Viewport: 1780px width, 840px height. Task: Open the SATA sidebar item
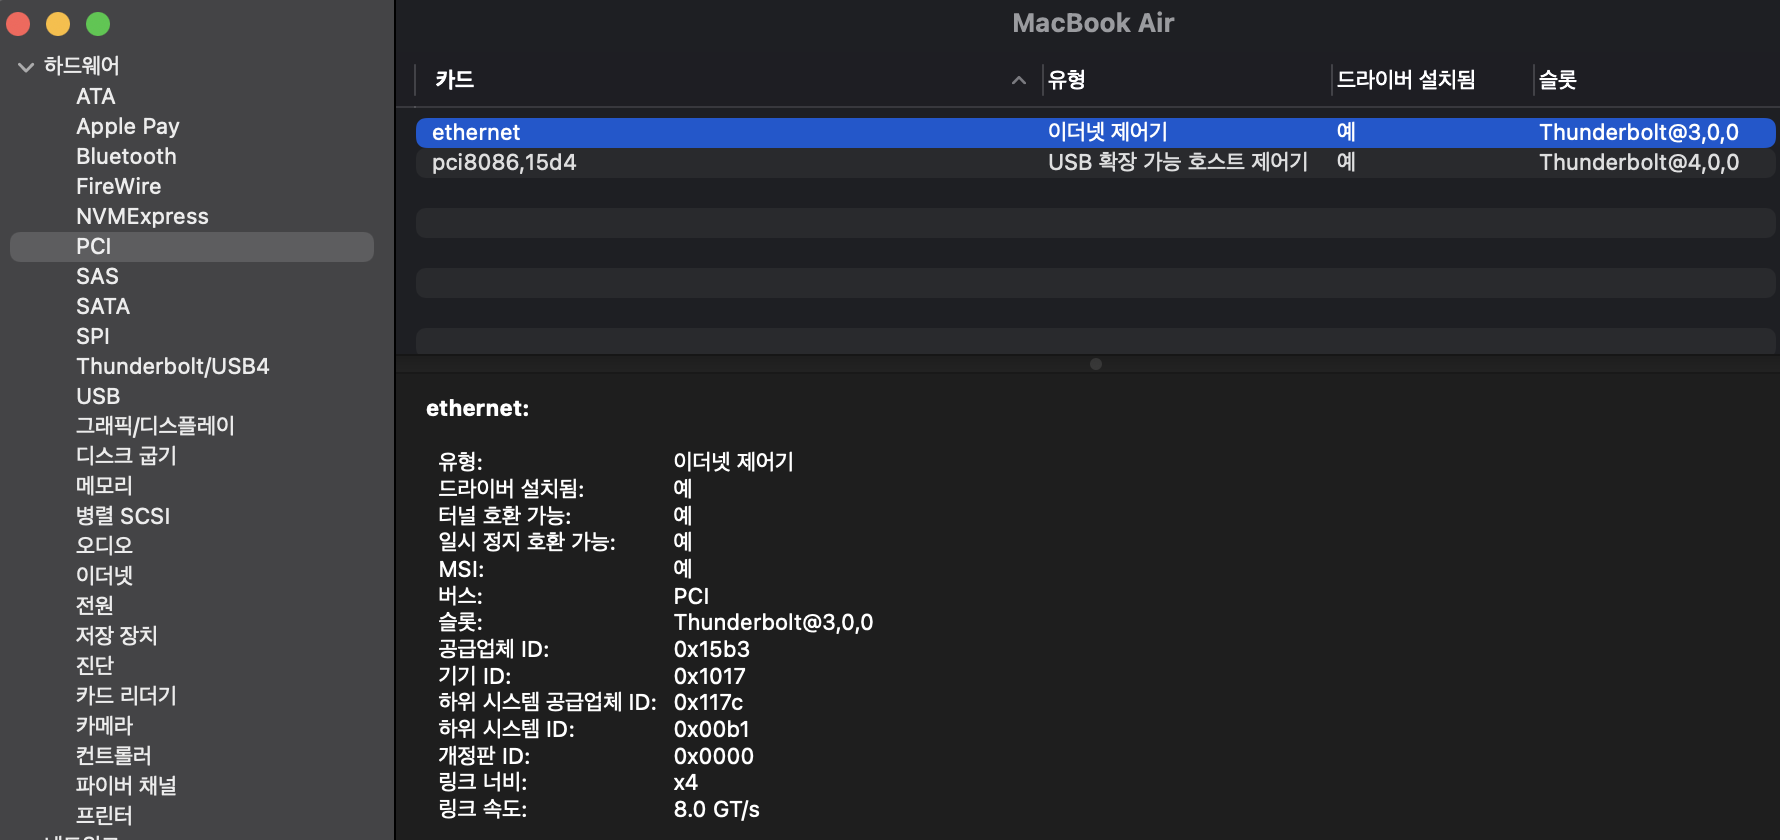(103, 306)
